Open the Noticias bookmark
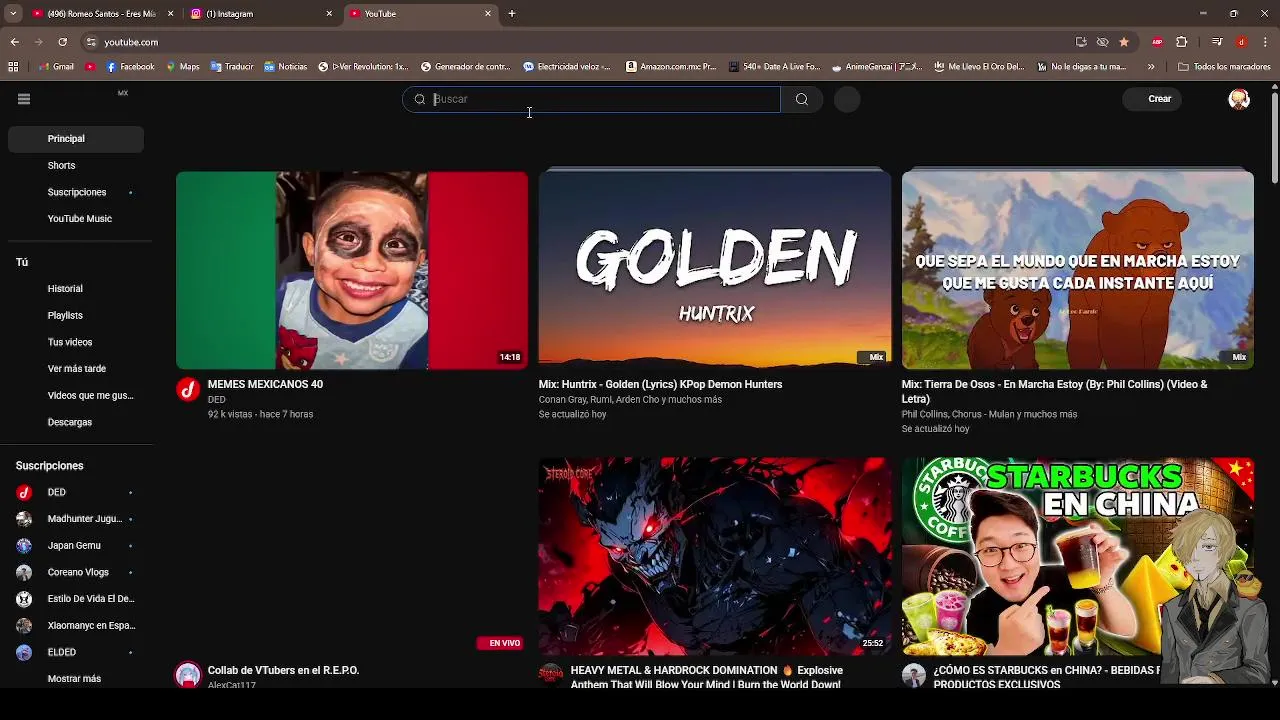This screenshot has height=720, width=1280. point(286,67)
